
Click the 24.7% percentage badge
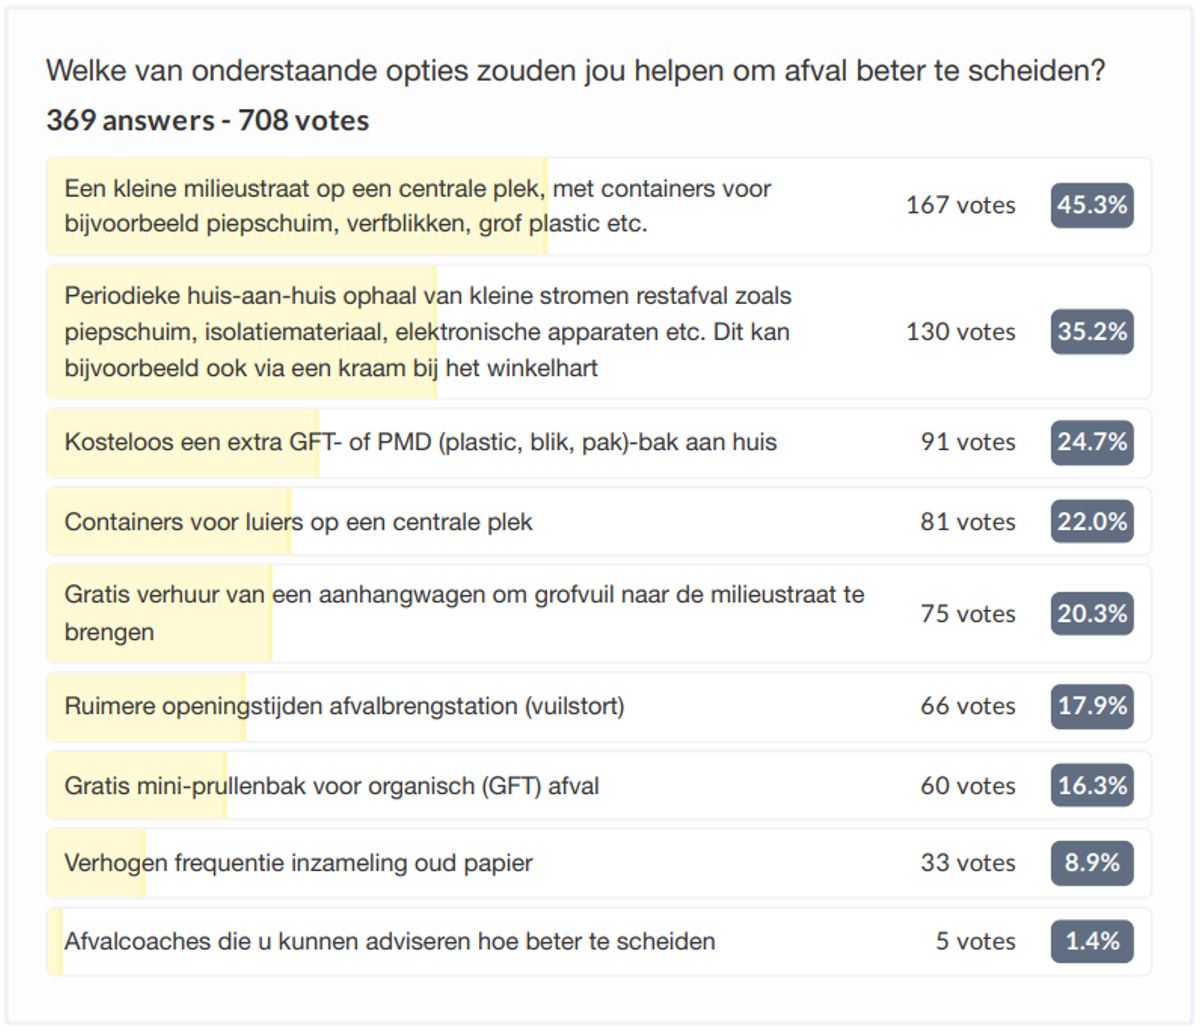(x=1091, y=442)
